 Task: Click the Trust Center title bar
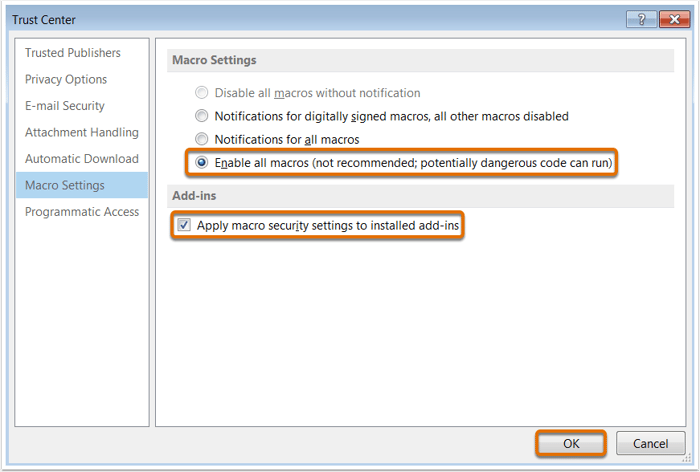click(312, 19)
